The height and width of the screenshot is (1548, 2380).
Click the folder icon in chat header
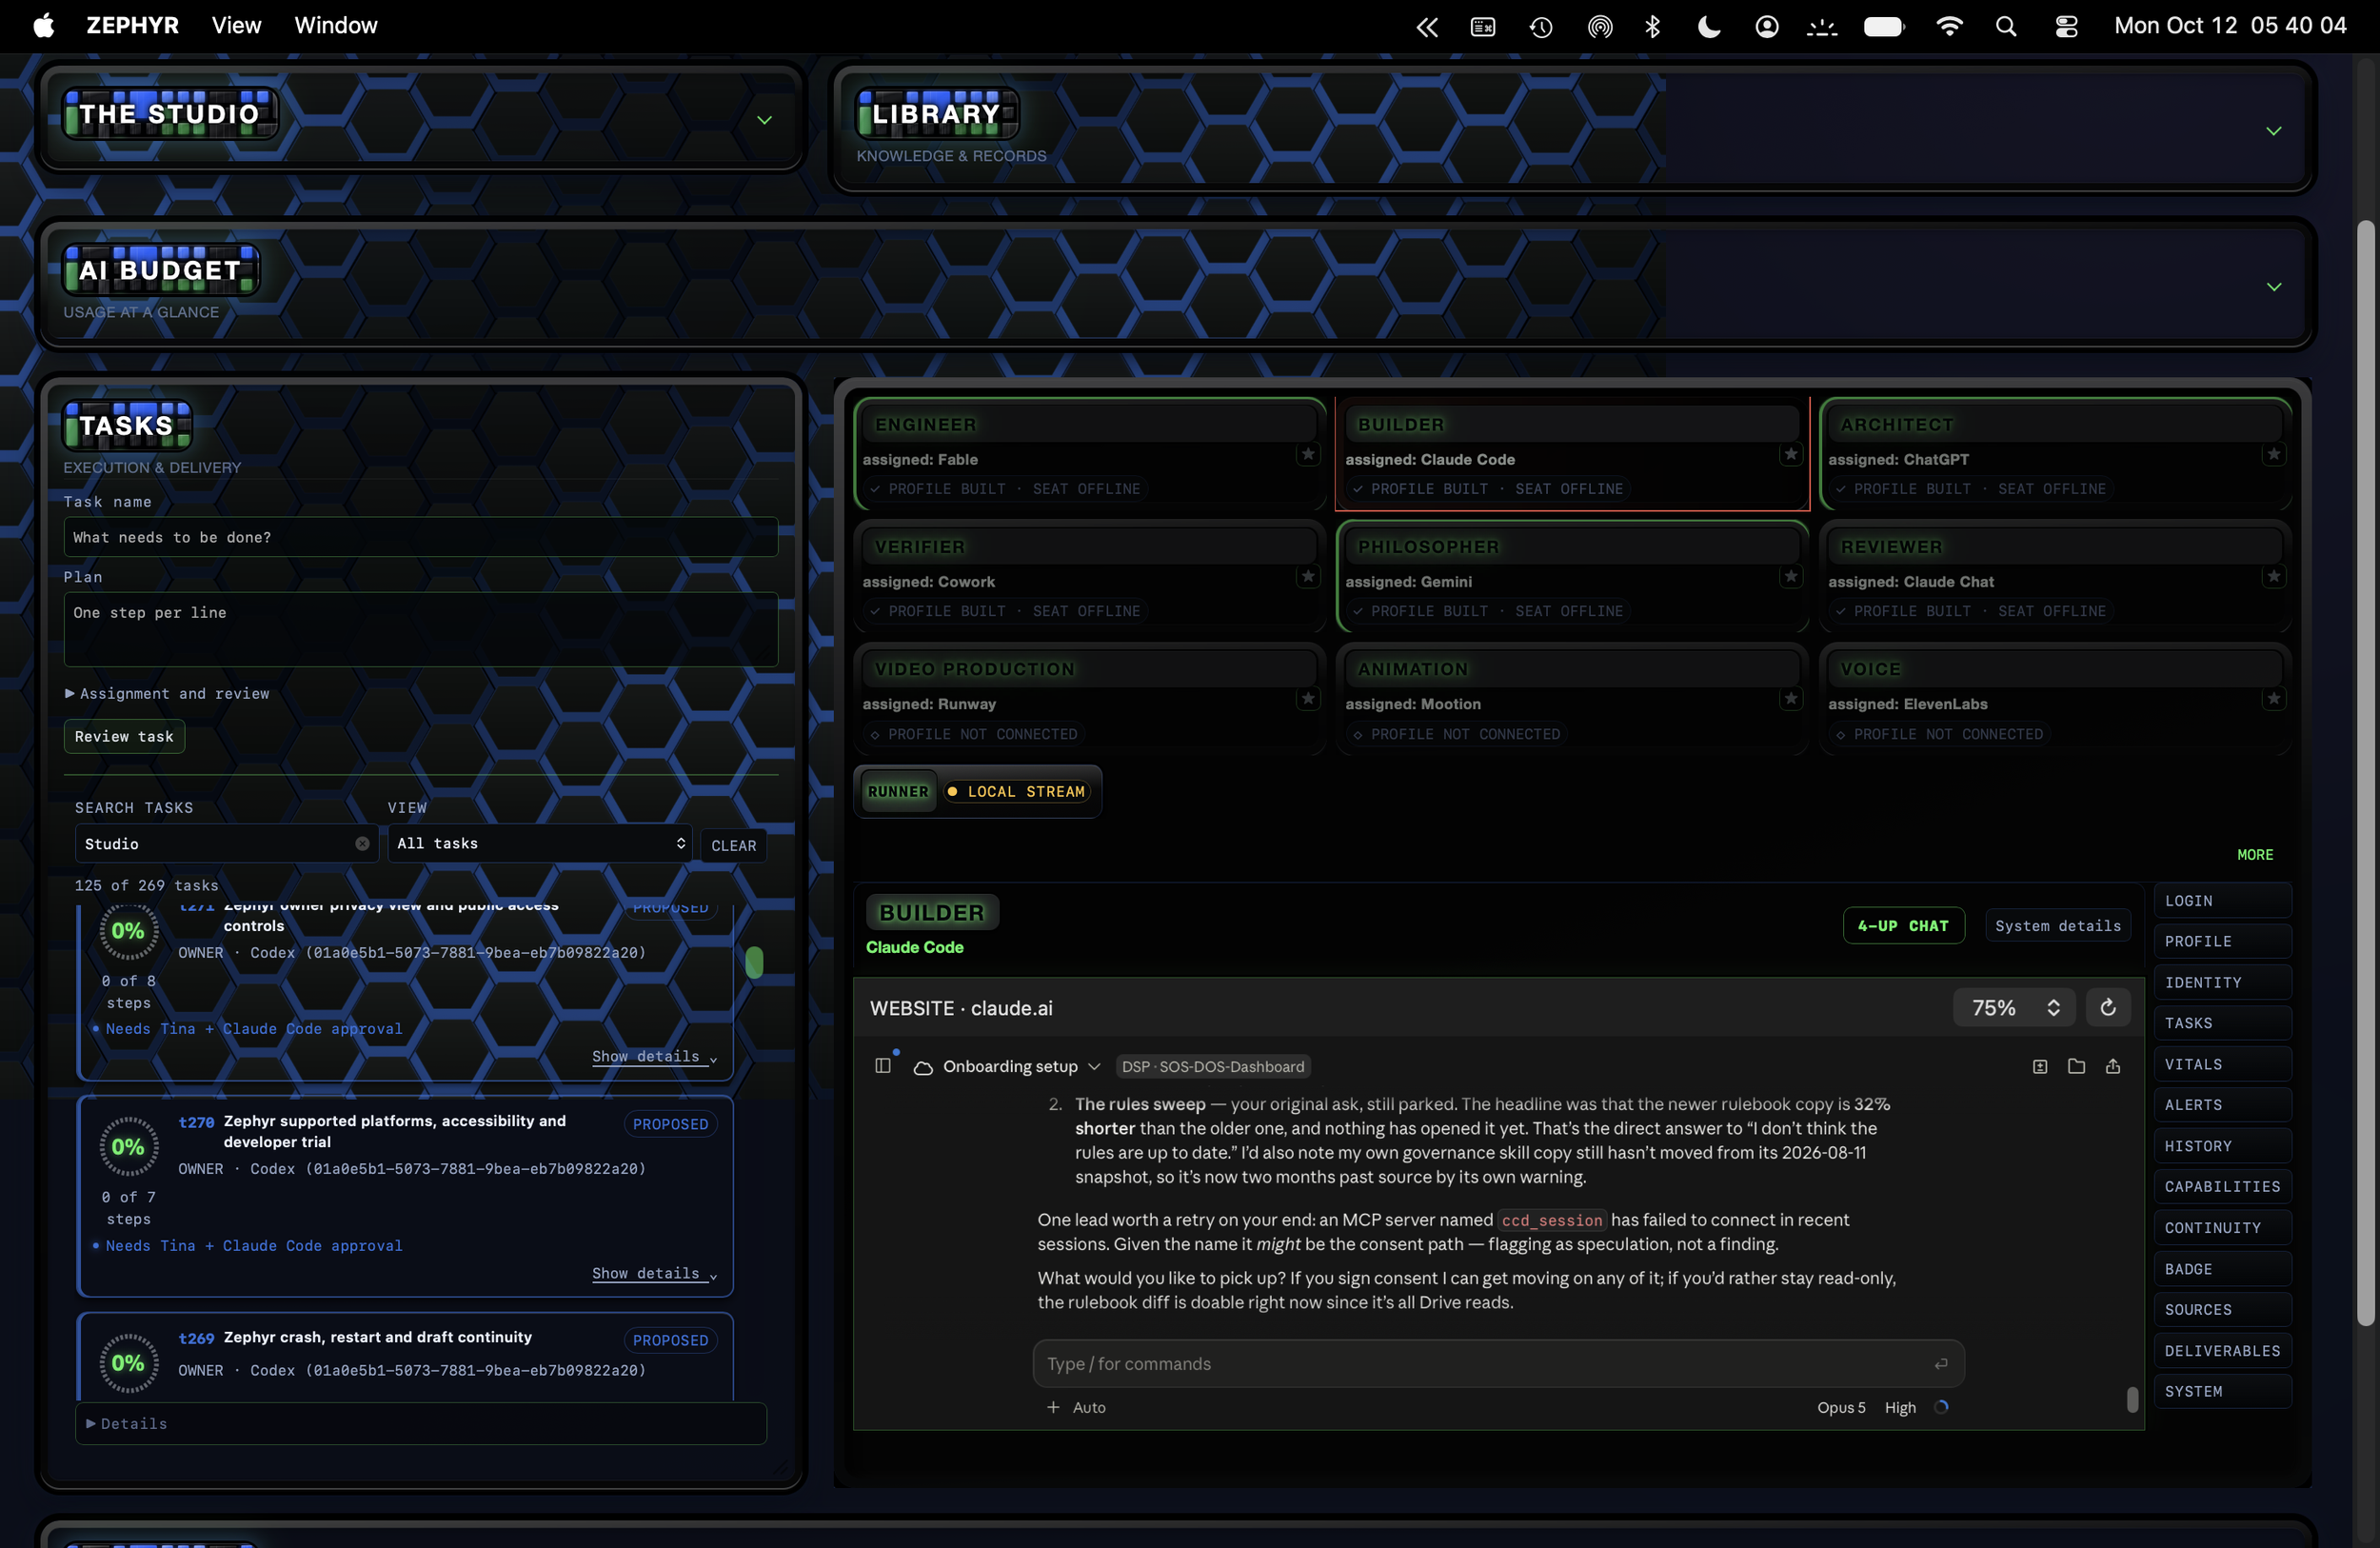2076,1066
